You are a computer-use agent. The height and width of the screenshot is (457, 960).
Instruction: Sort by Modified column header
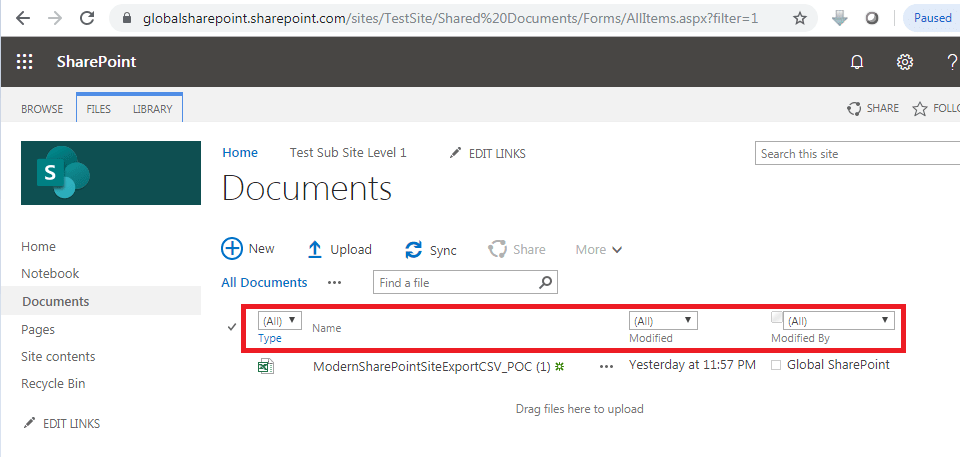click(x=651, y=338)
